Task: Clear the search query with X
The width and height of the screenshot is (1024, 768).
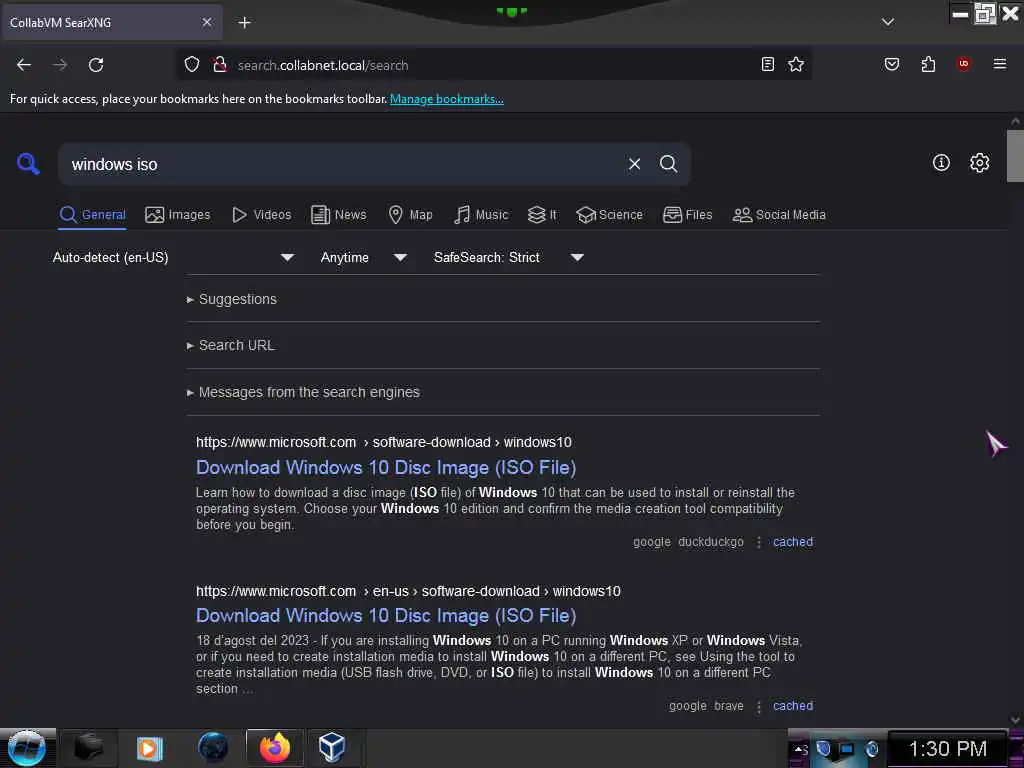Action: click(x=634, y=164)
